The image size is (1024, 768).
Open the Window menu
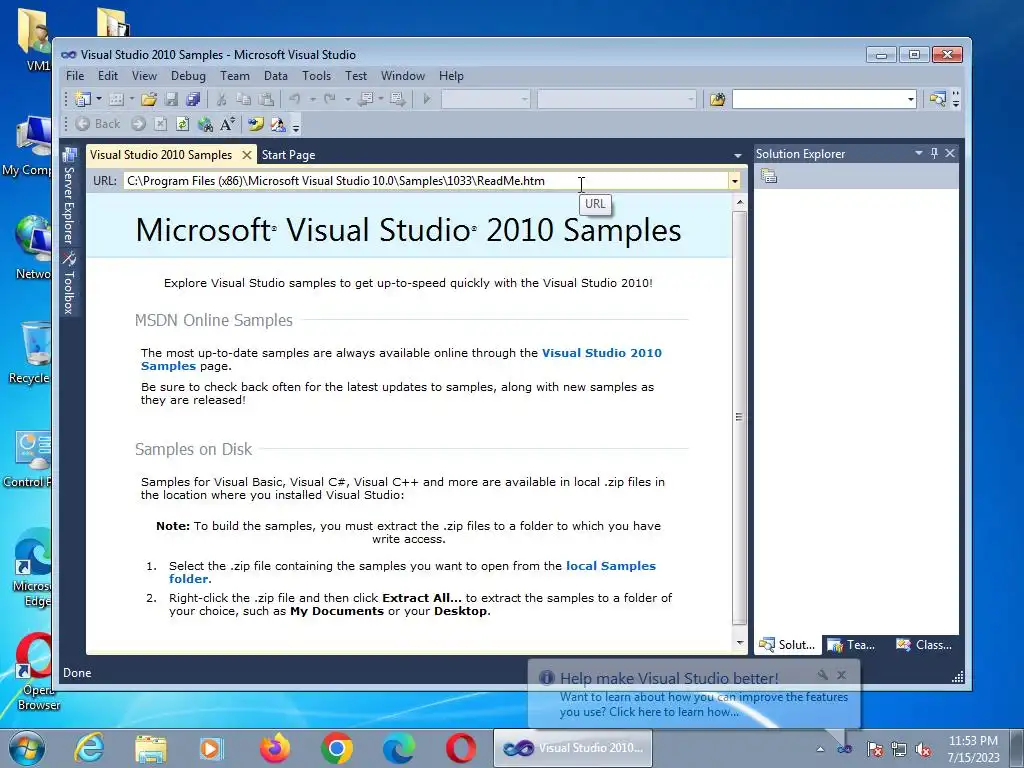(x=403, y=76)
